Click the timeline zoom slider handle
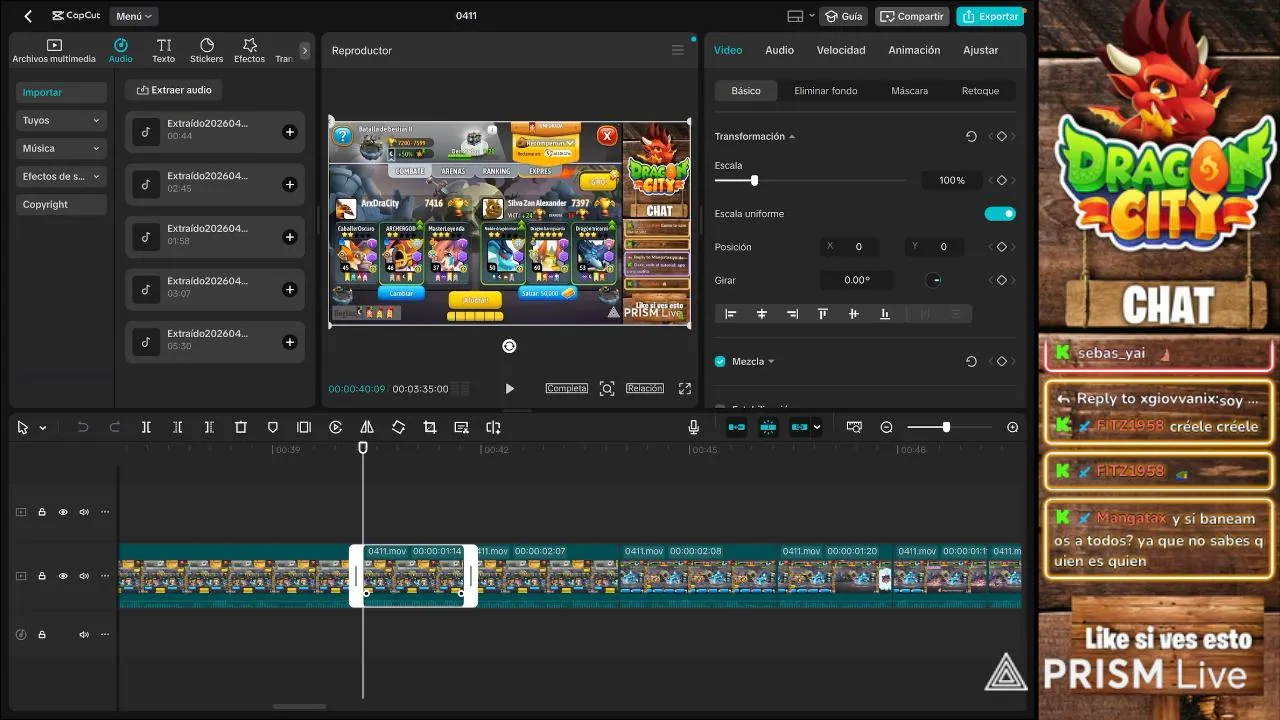The height and width of the screenshot is (720, 1280). coord(946,427)
